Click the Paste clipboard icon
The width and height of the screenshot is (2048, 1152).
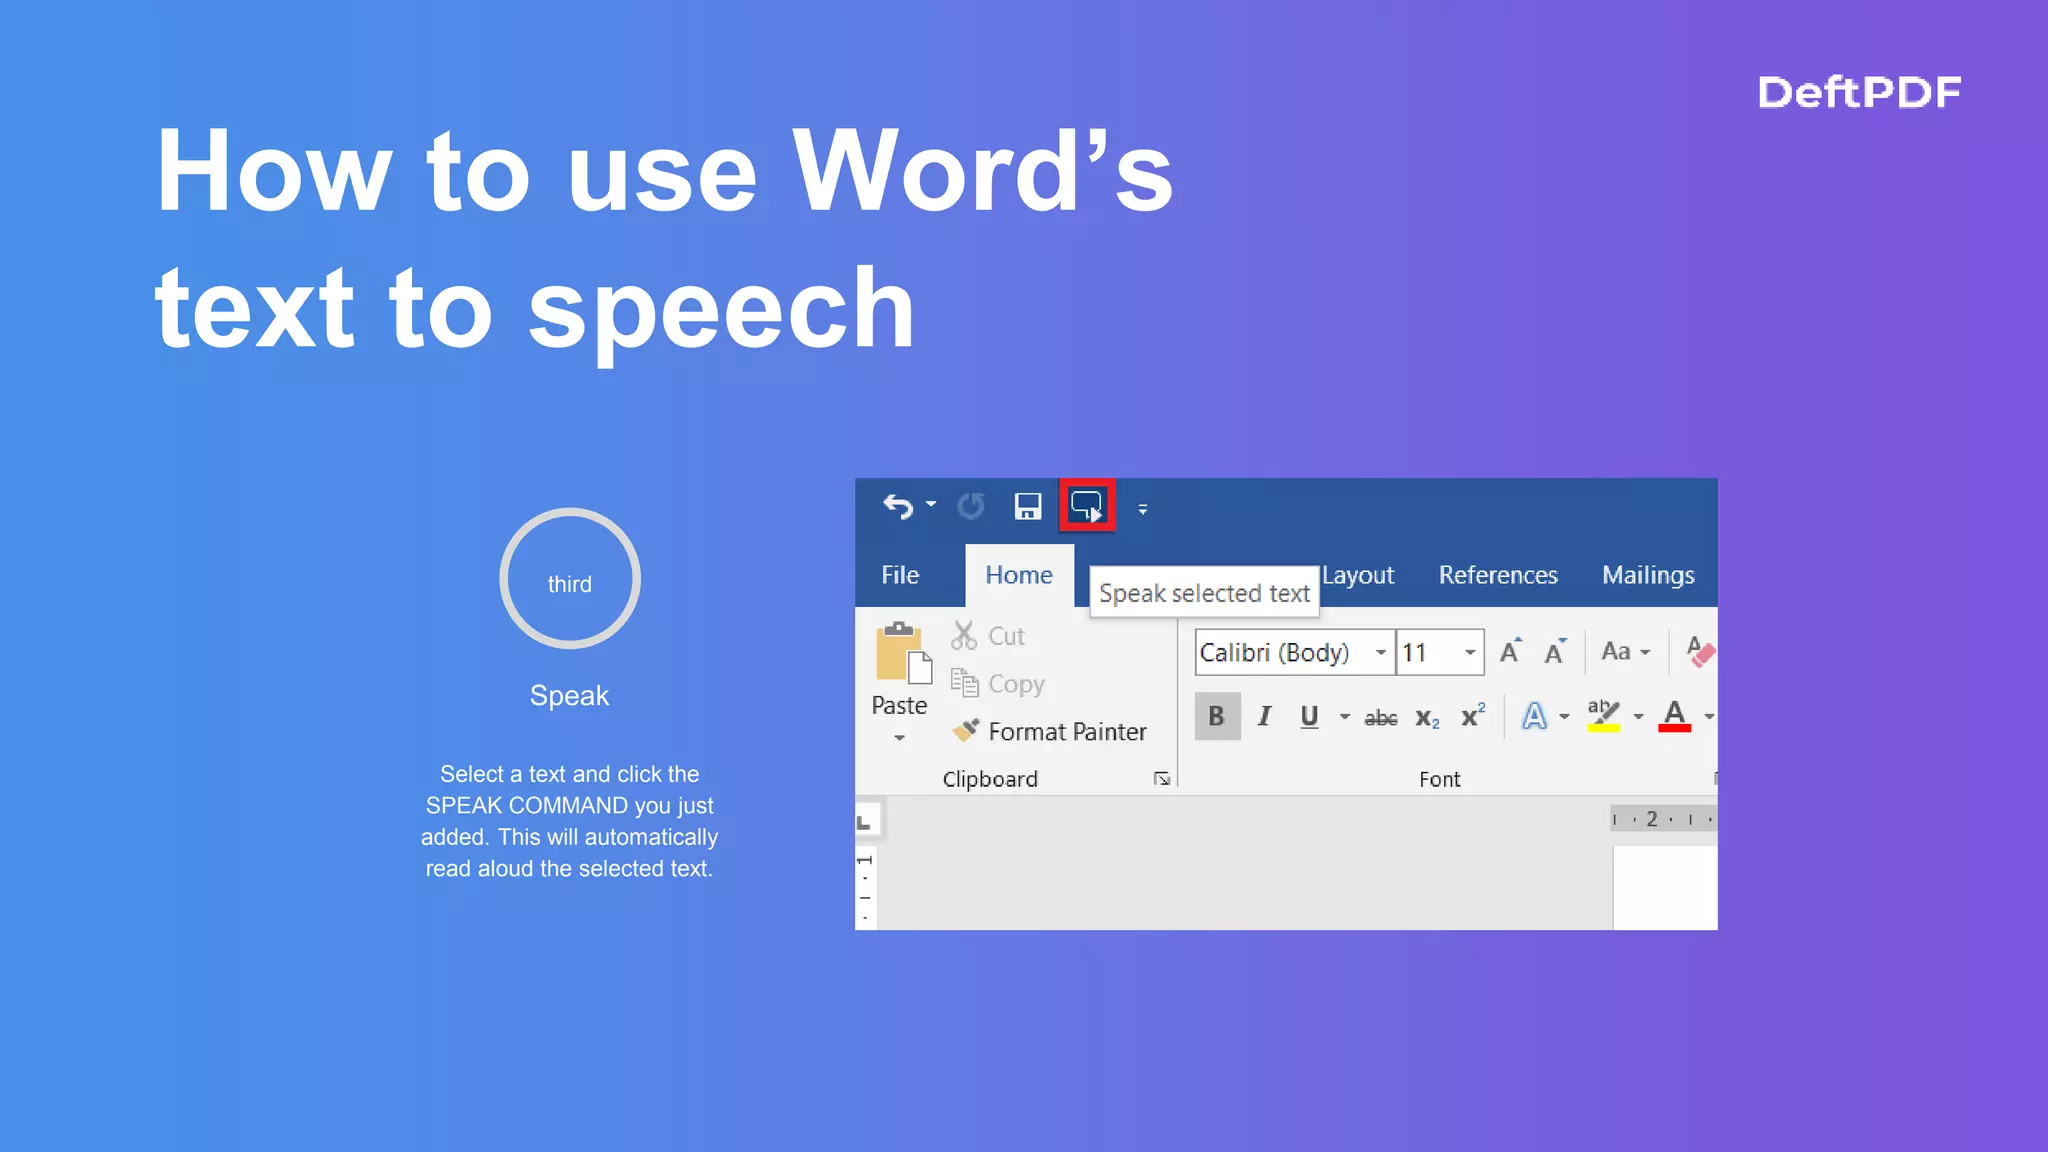click(903, 652)
